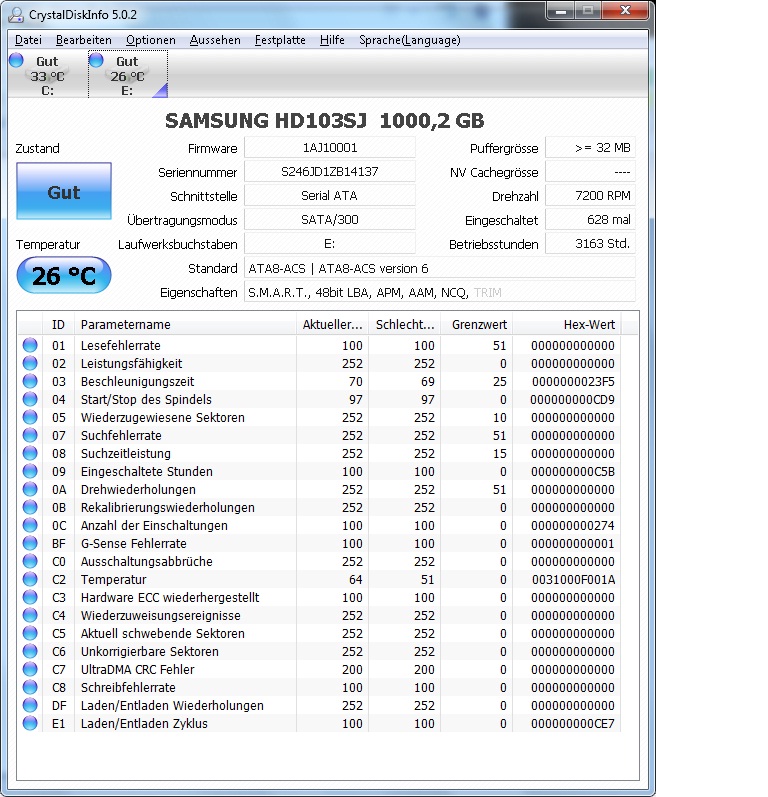Viewport: 768px width, 797px height.
Task: Open the Hilfe menu
Action: click(332, 40)
